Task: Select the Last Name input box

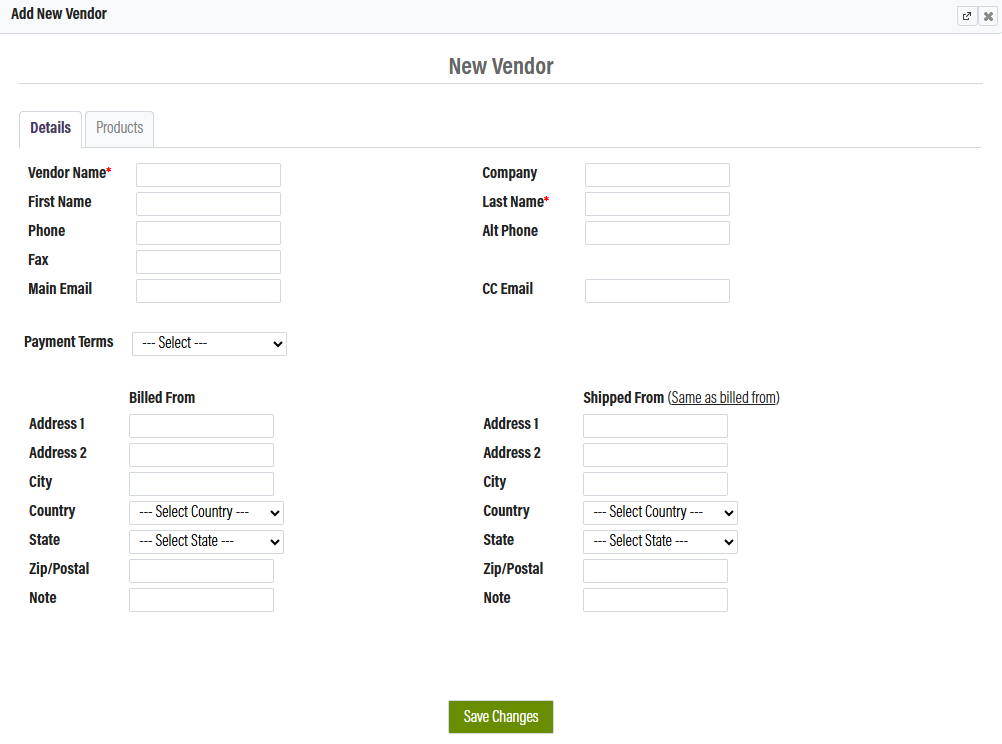Action: click(657, 204)
